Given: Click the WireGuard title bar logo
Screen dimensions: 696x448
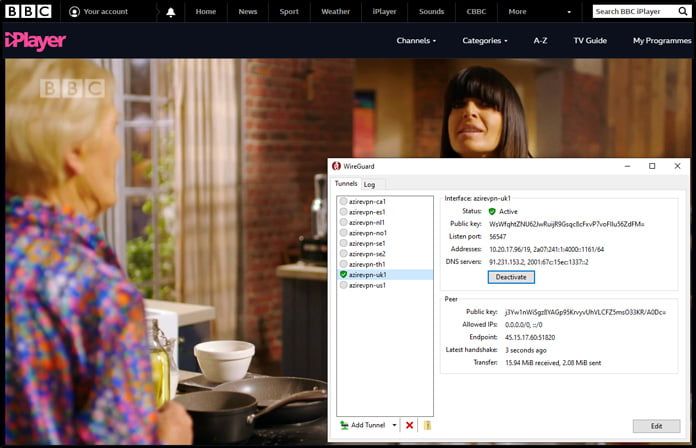Looking at the screenshot, I should point(336,166).
